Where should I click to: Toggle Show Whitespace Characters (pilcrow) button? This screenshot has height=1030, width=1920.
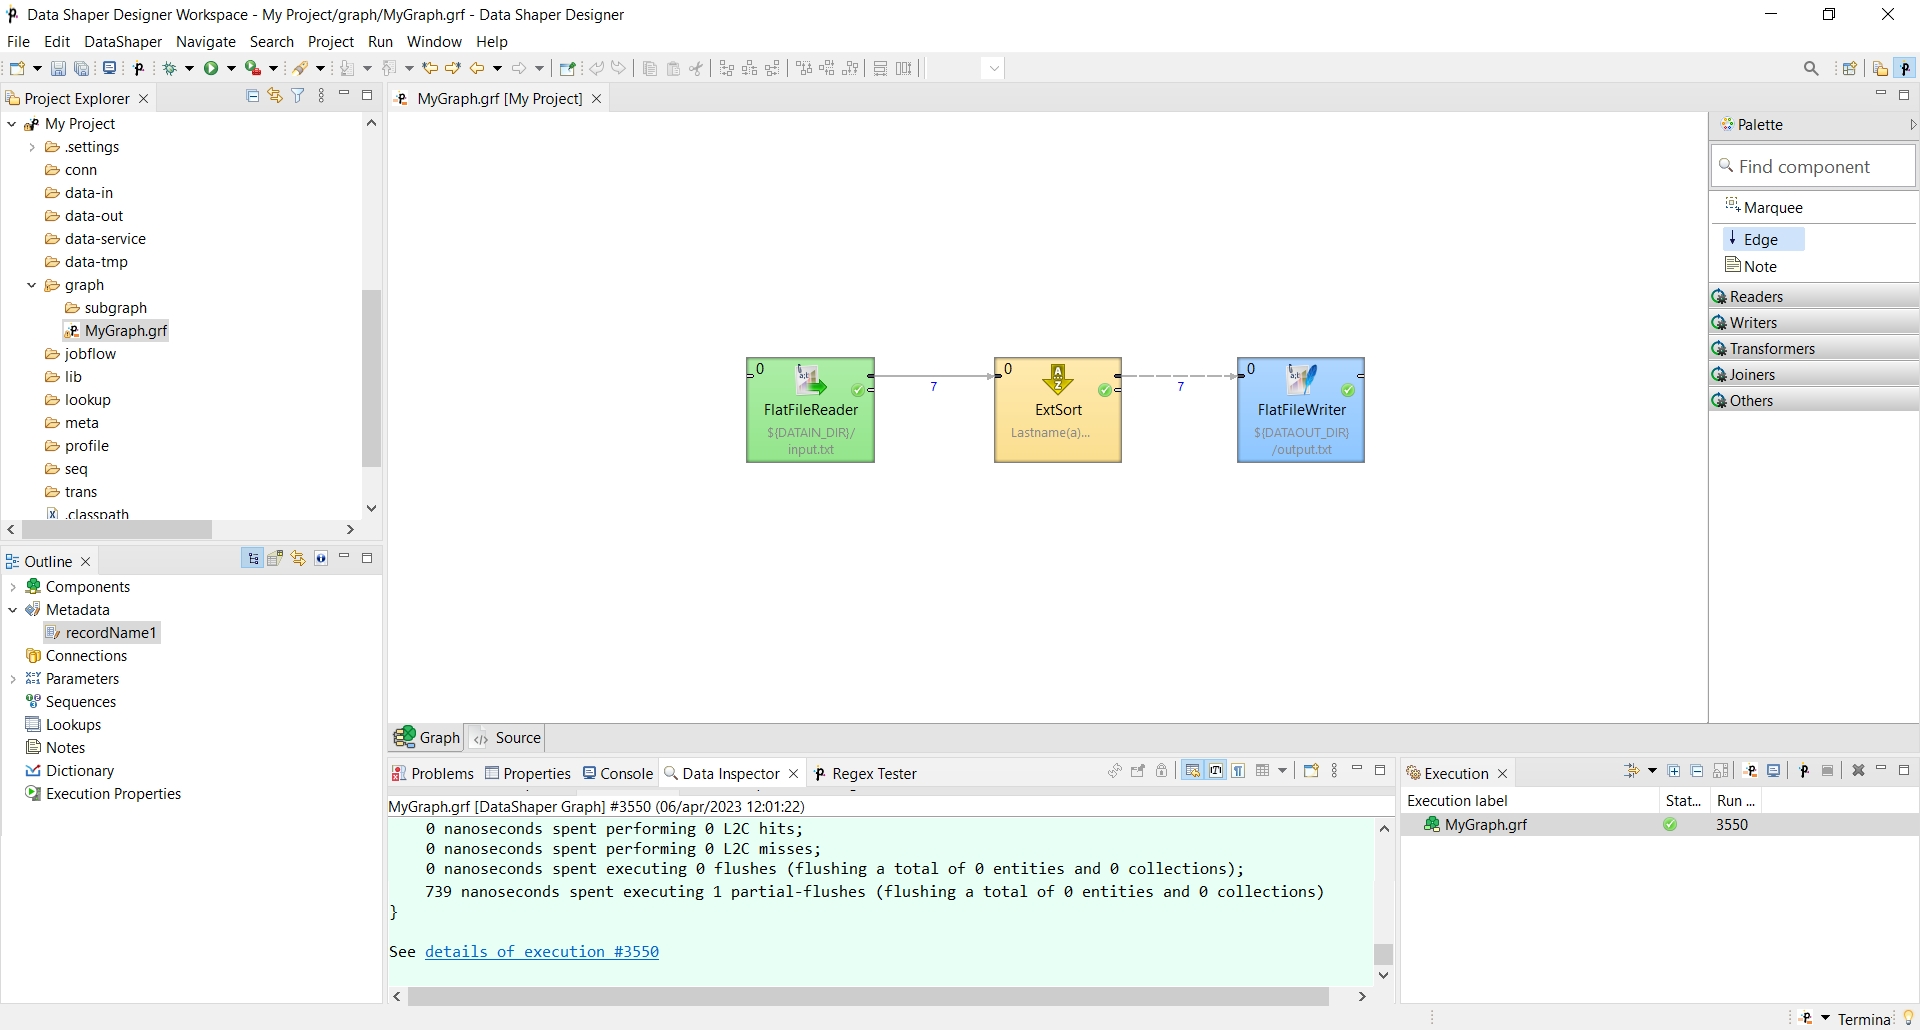(1239, 771)
